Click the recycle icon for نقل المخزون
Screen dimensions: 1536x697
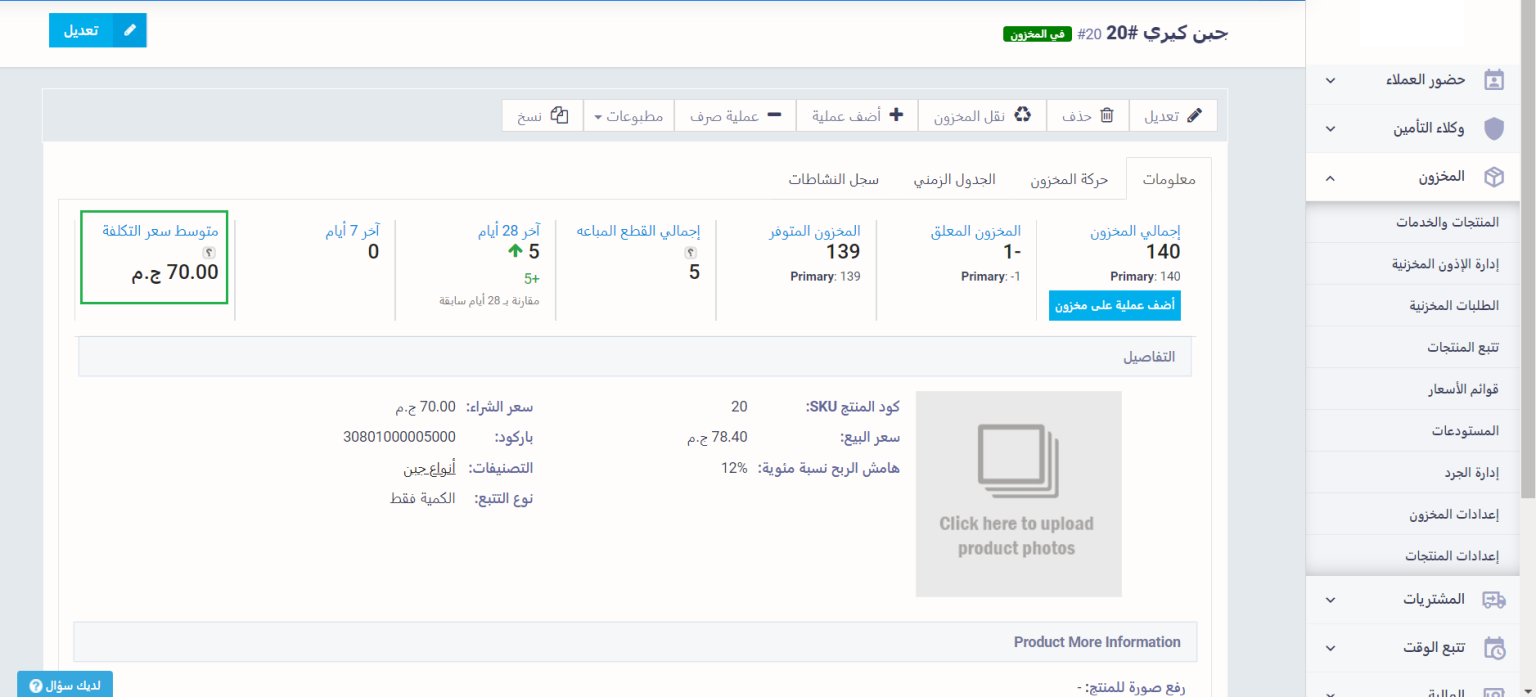click(x=1022, y=116)
